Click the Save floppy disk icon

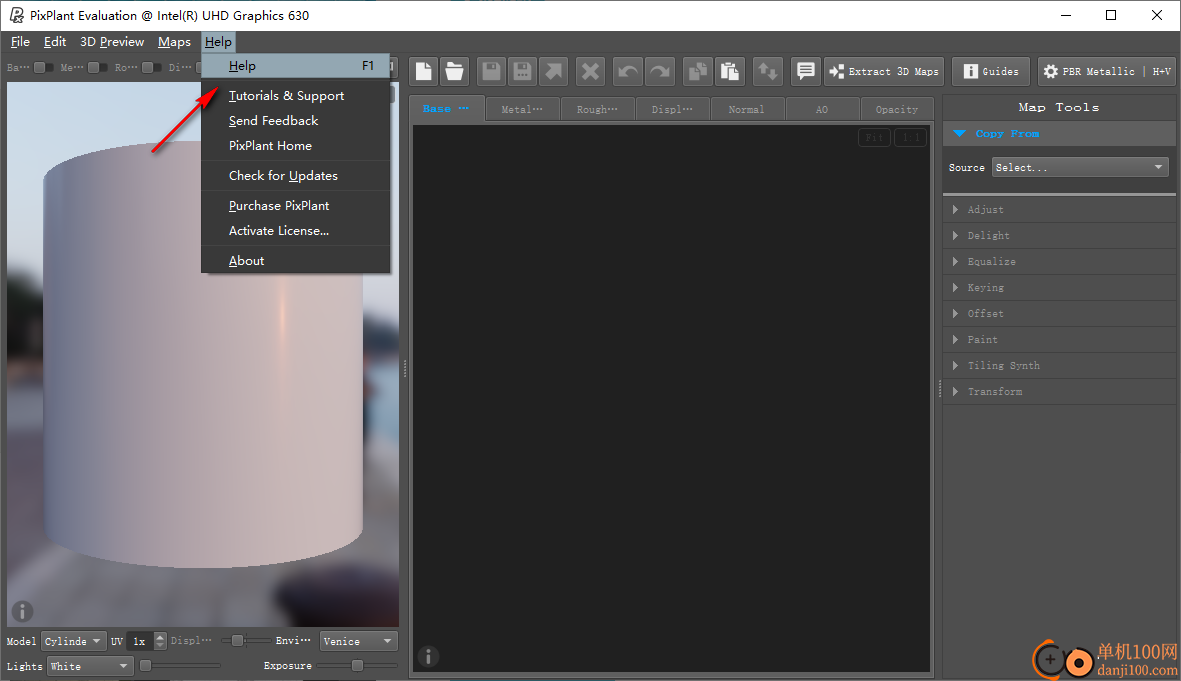coord(491,72)
